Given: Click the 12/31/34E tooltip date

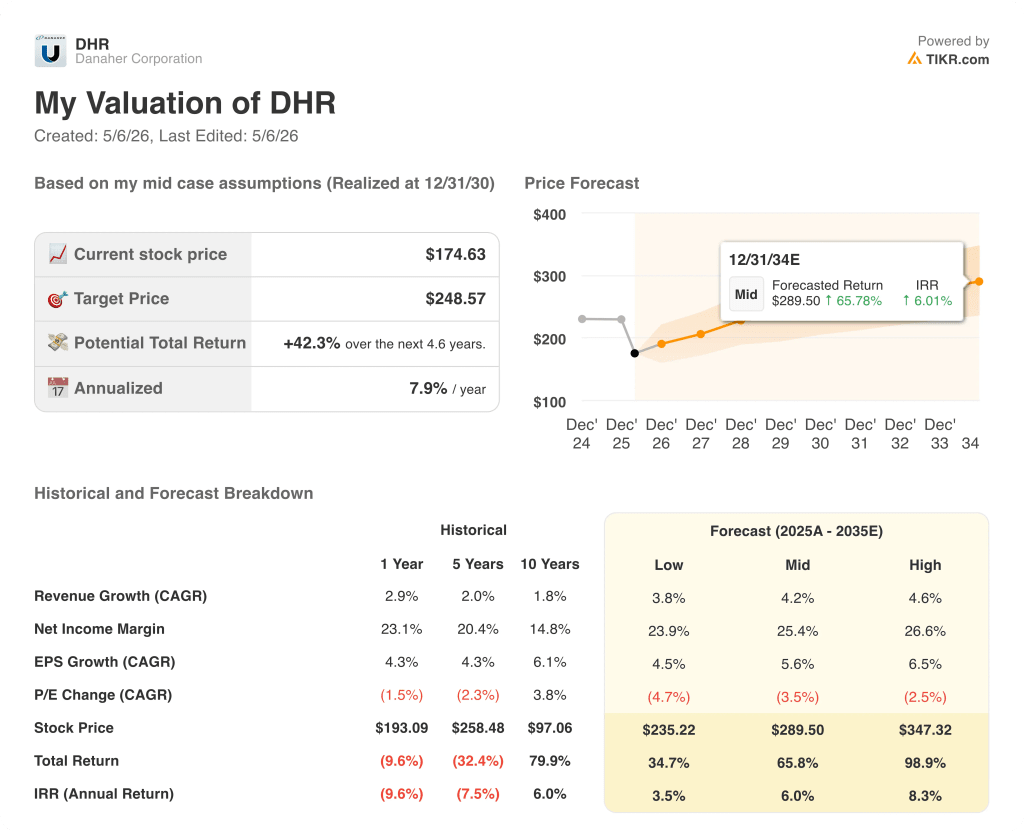Looking at the screenshot, I should 764,260.
